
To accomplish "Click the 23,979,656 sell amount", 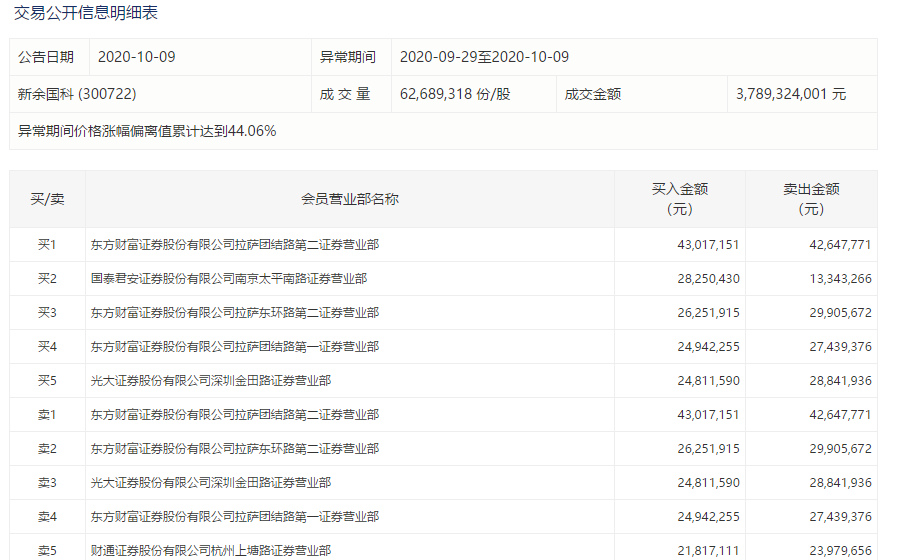I will (840, 551).
